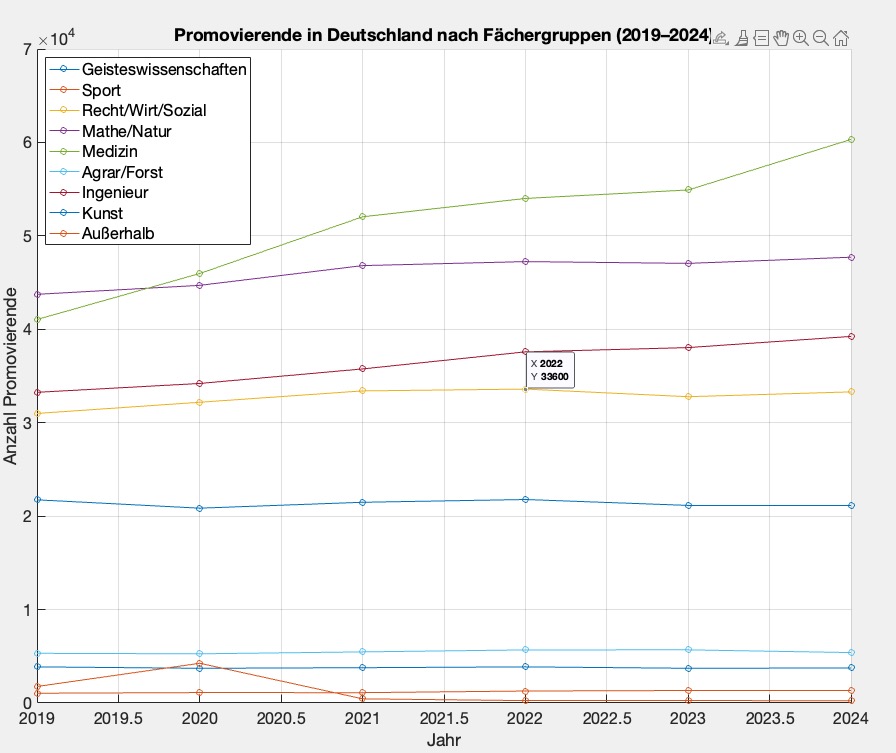The width and height of the screenshot is (896, 753).
Task: Select the 'Jahr' x-axis label
Action: coord(444,741)
